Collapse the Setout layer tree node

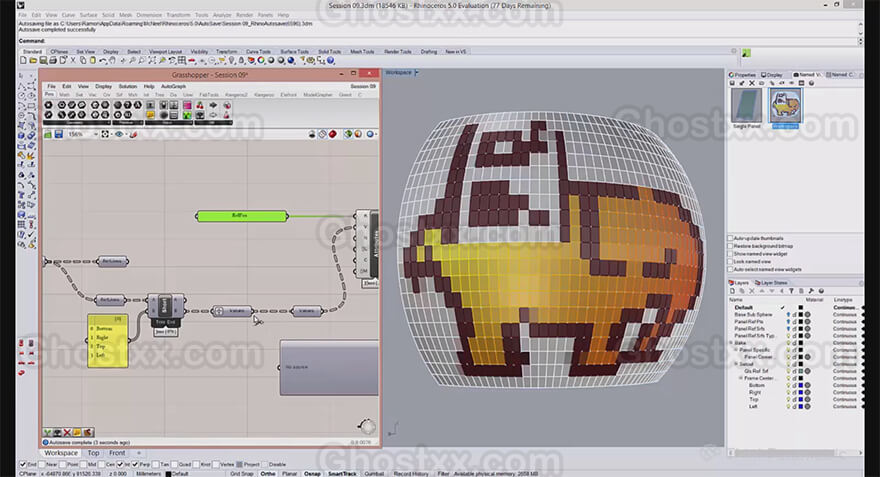pyautogui.click(x=736, y=364)
